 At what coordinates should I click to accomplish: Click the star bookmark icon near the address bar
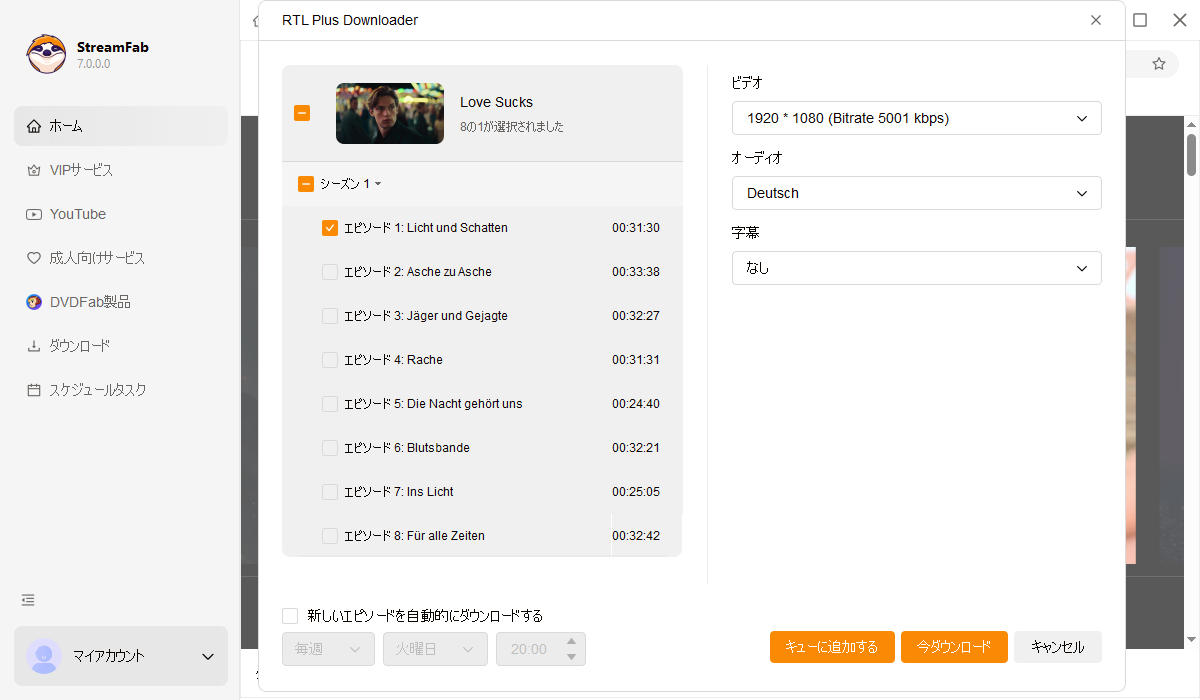1158,62
